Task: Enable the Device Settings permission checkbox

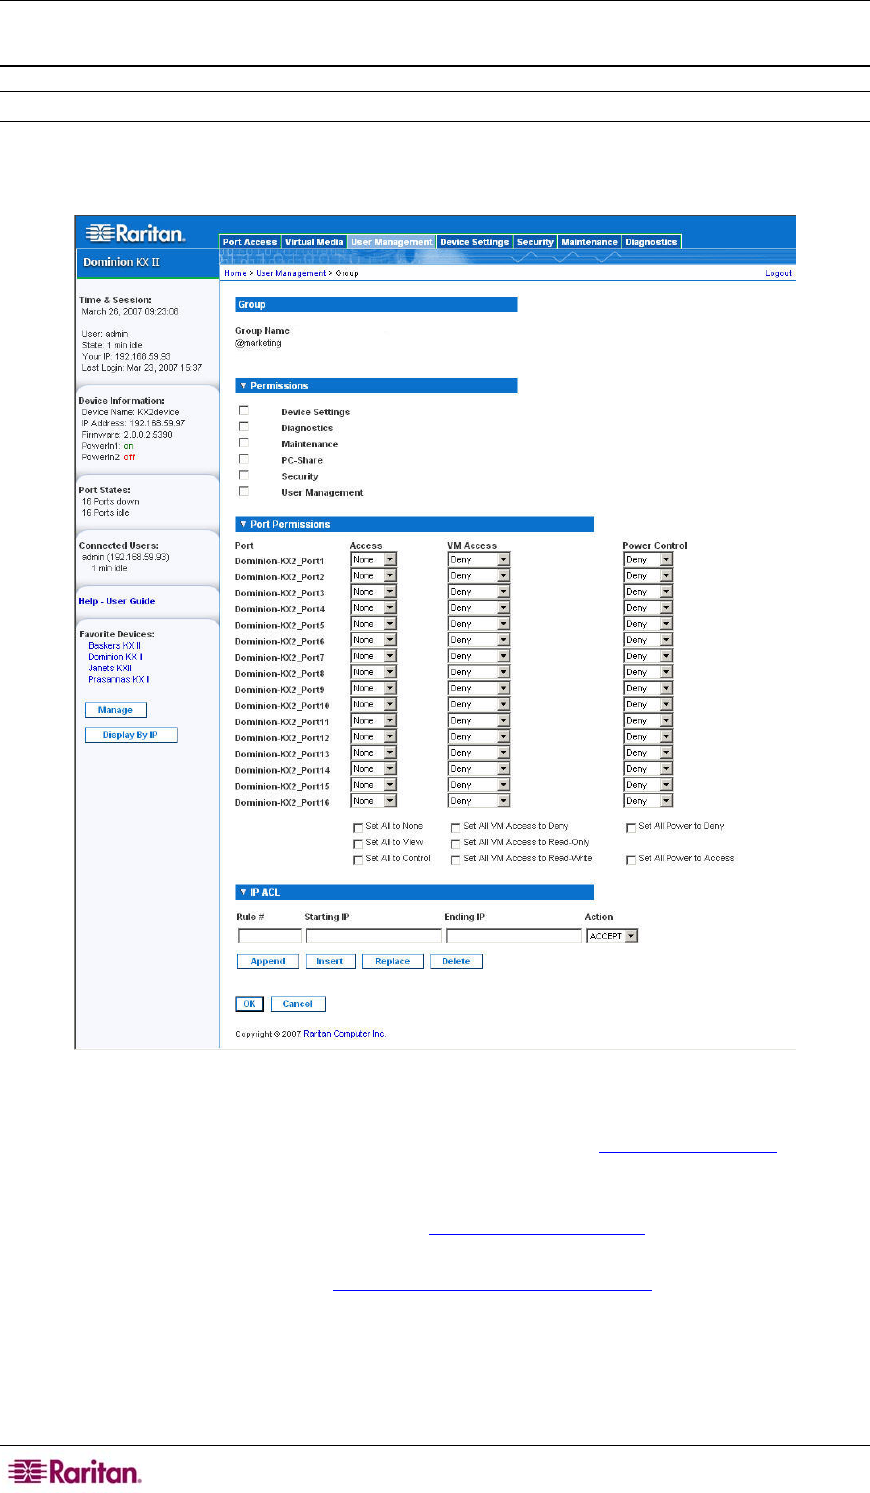Action: (x=243, y=411)
